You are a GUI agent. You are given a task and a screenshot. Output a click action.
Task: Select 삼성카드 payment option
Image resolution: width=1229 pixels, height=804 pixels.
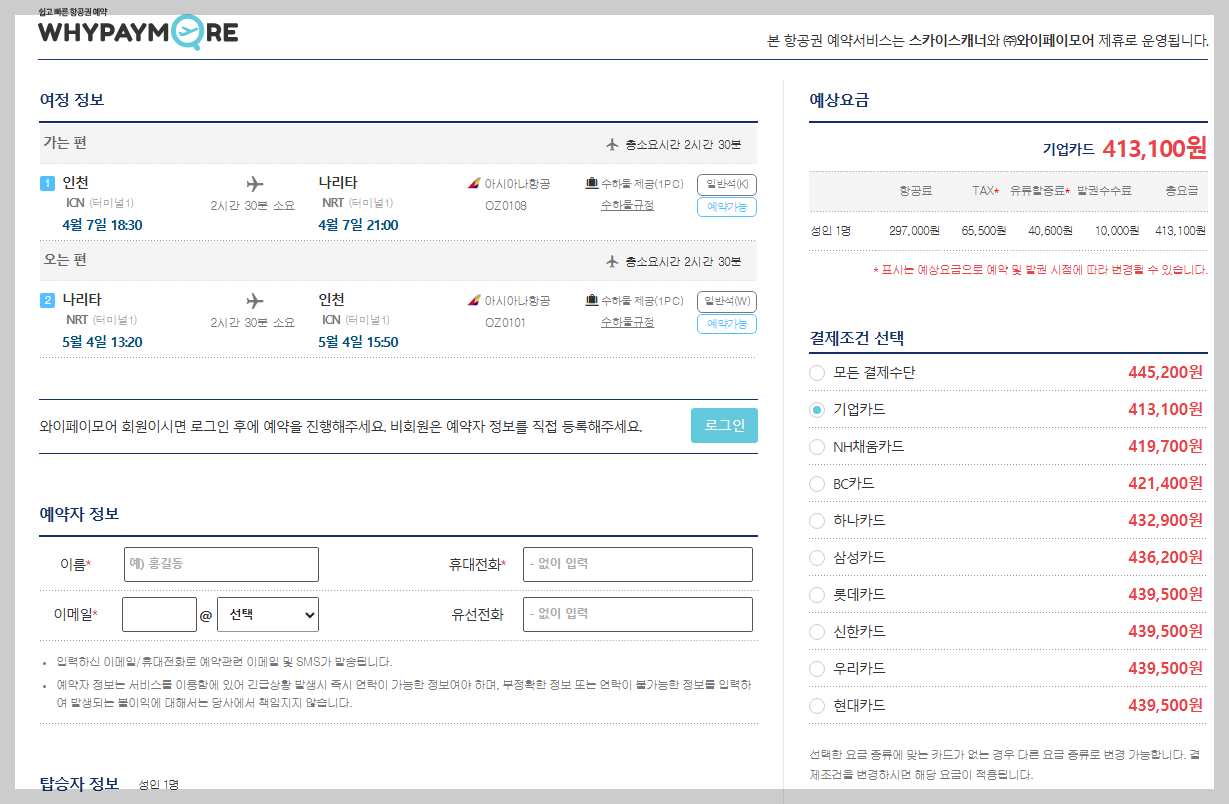tap(817, 558)
